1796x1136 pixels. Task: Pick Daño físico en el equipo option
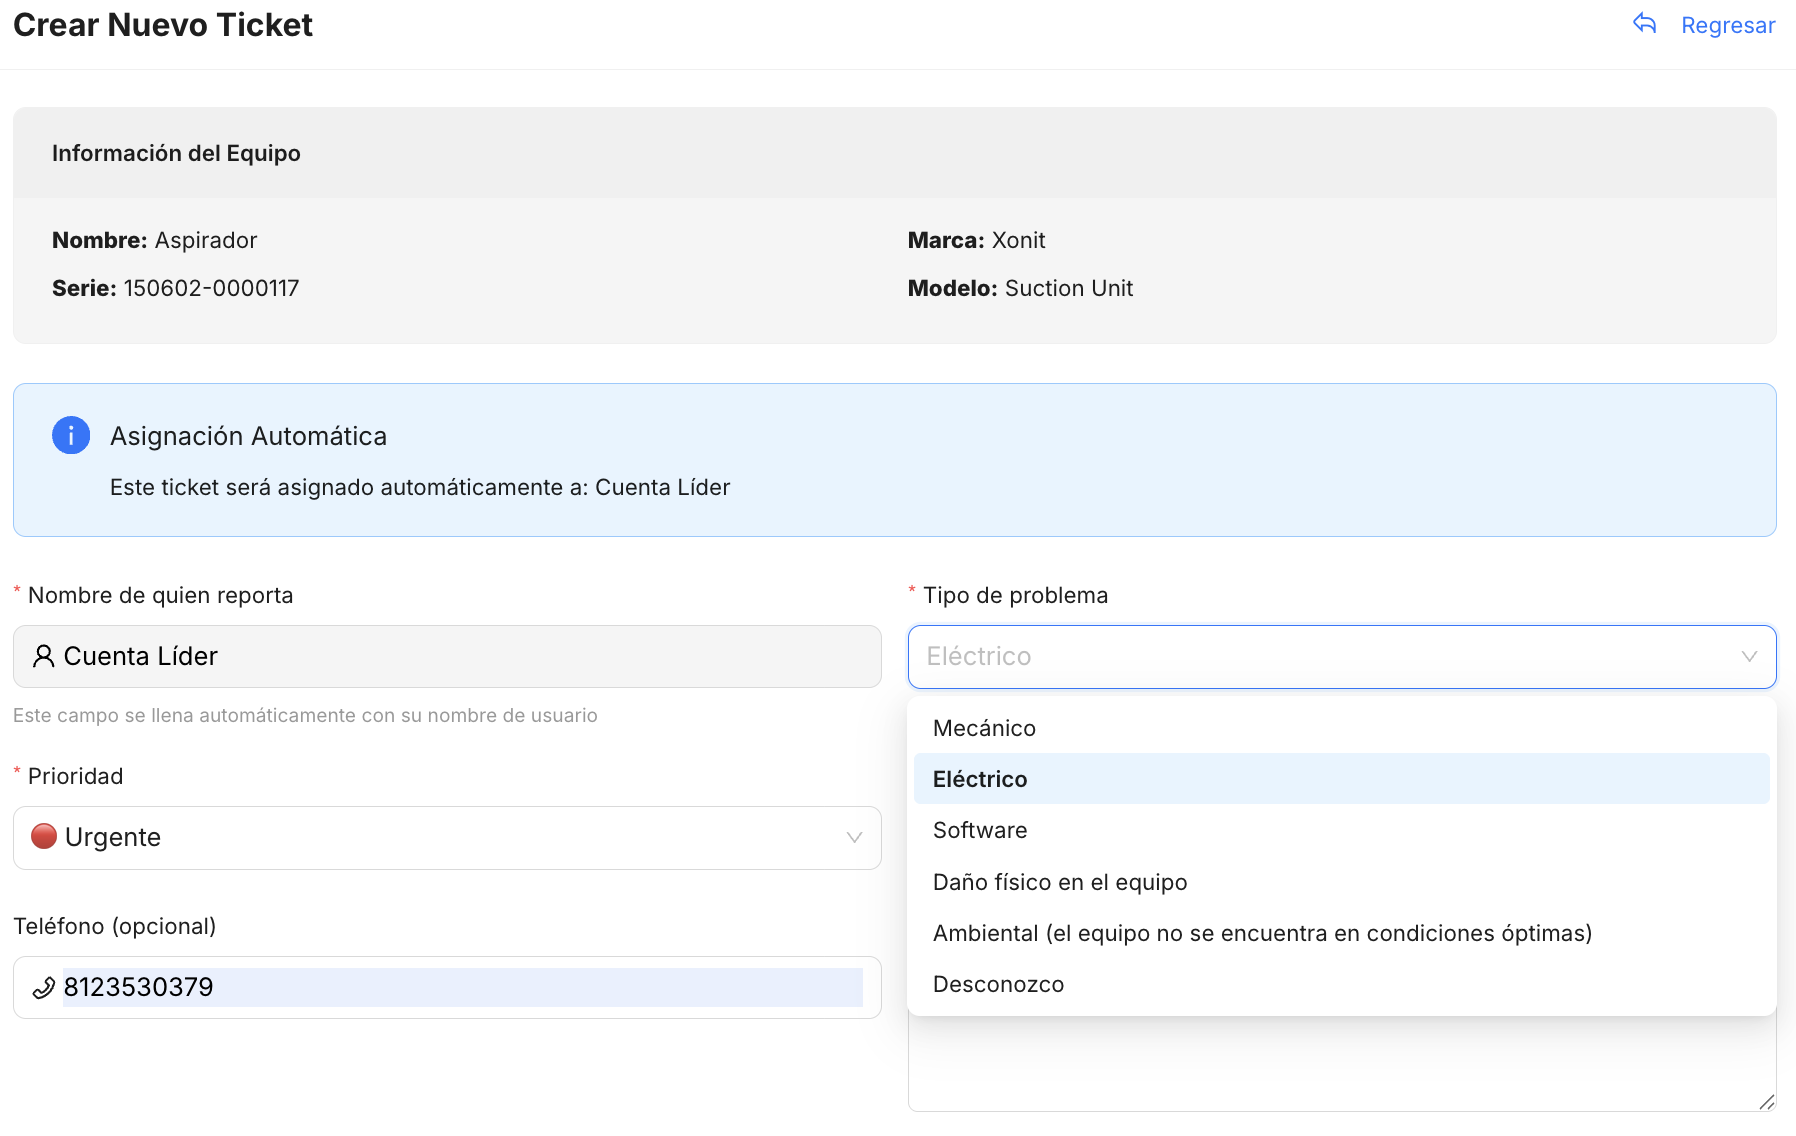1060,882
